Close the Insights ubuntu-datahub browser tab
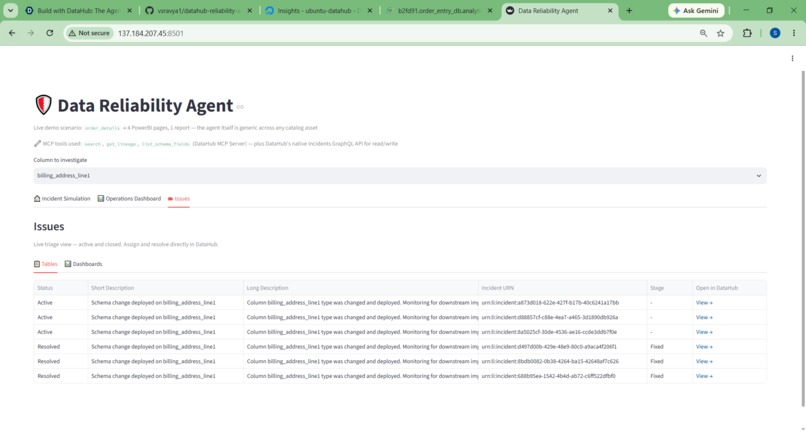Viewport: 806px width, 432px height. (x=370, y=10)
